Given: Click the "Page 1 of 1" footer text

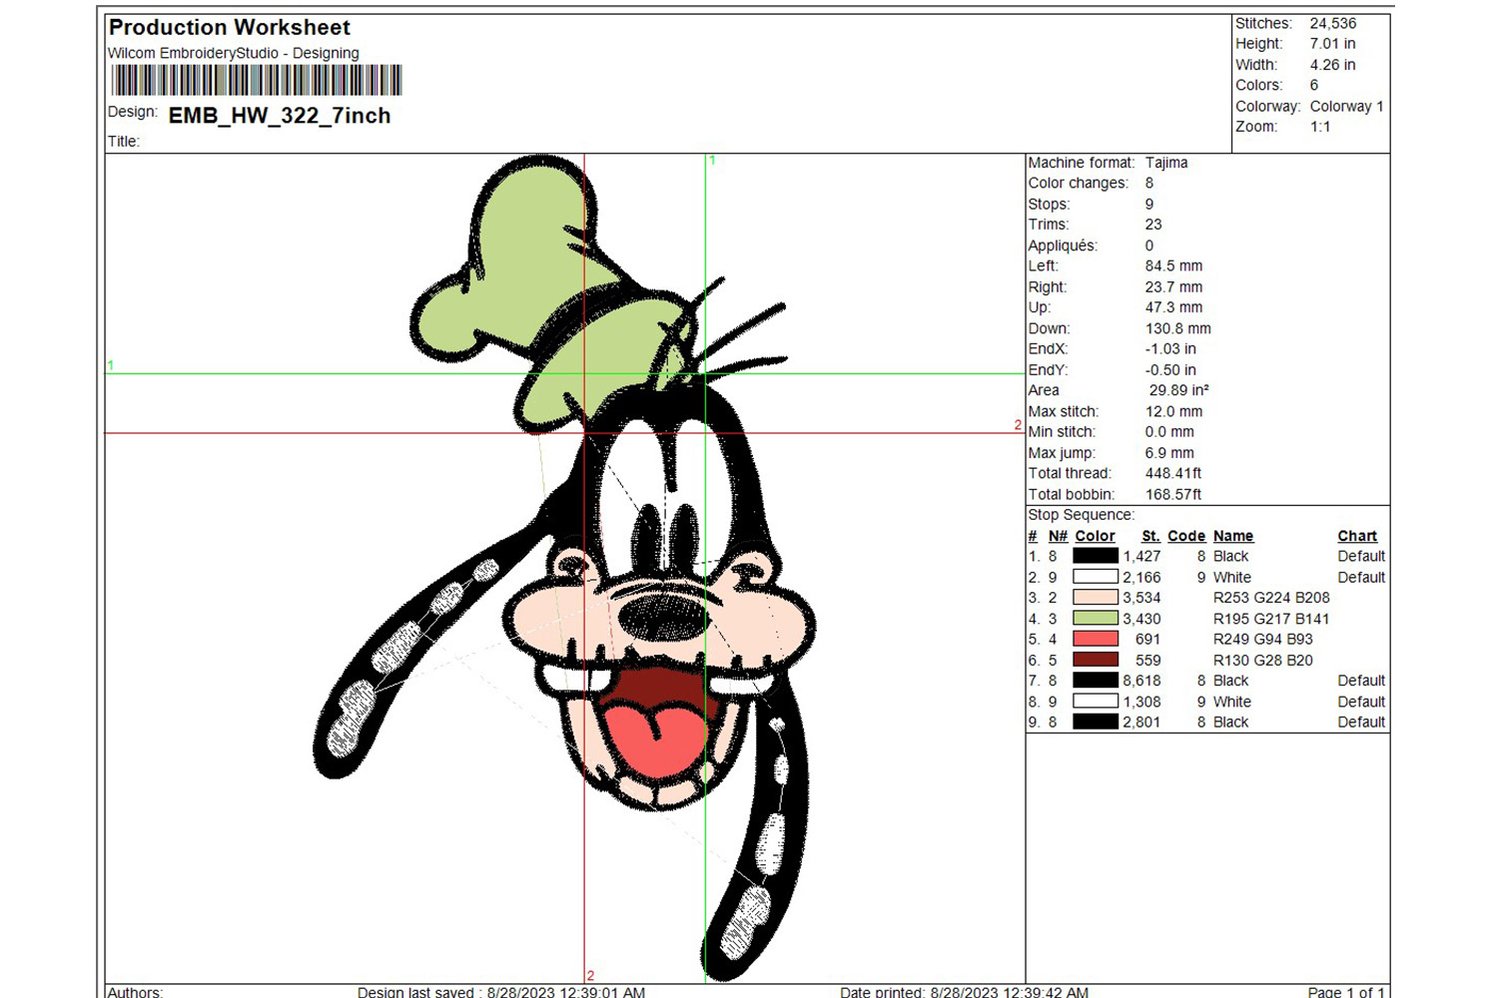Looking at the screenshot, I should (1346, 992).
